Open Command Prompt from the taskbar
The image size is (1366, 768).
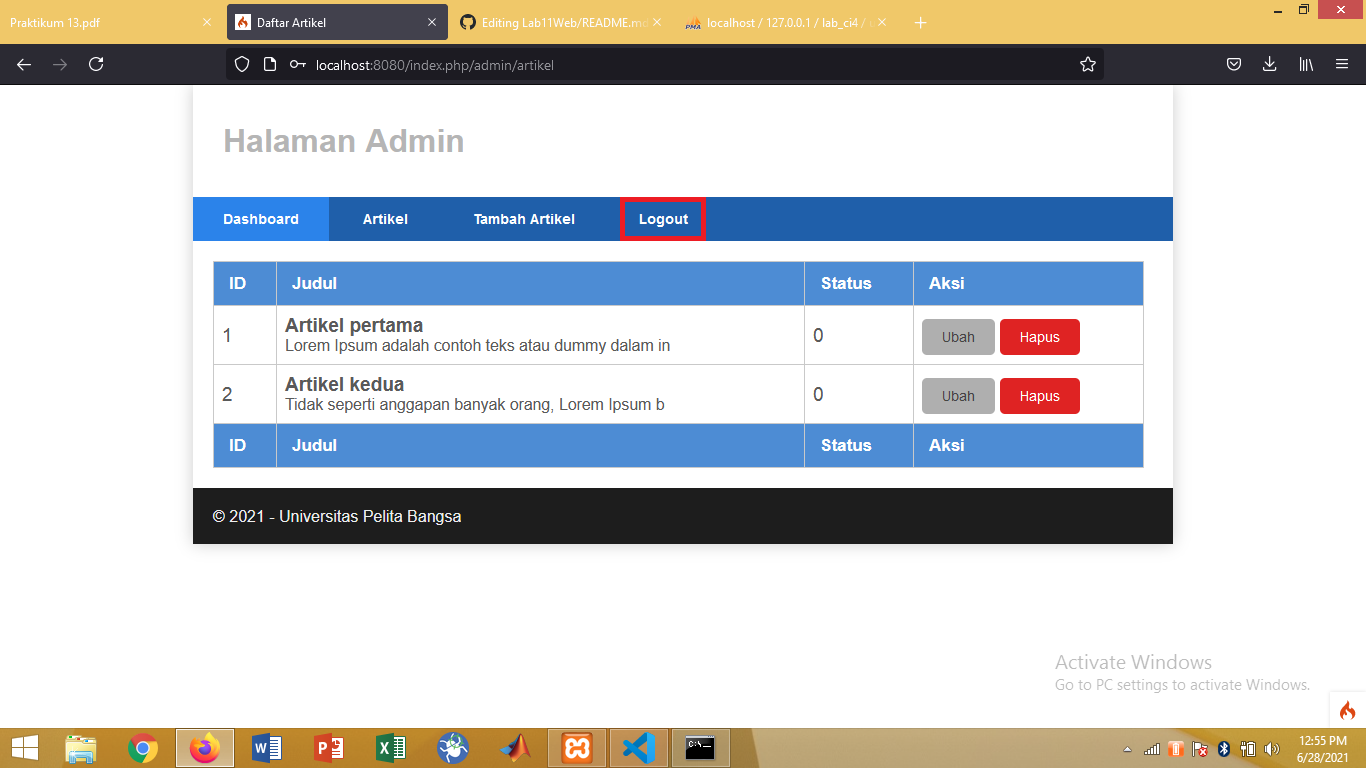pos(700,747)
